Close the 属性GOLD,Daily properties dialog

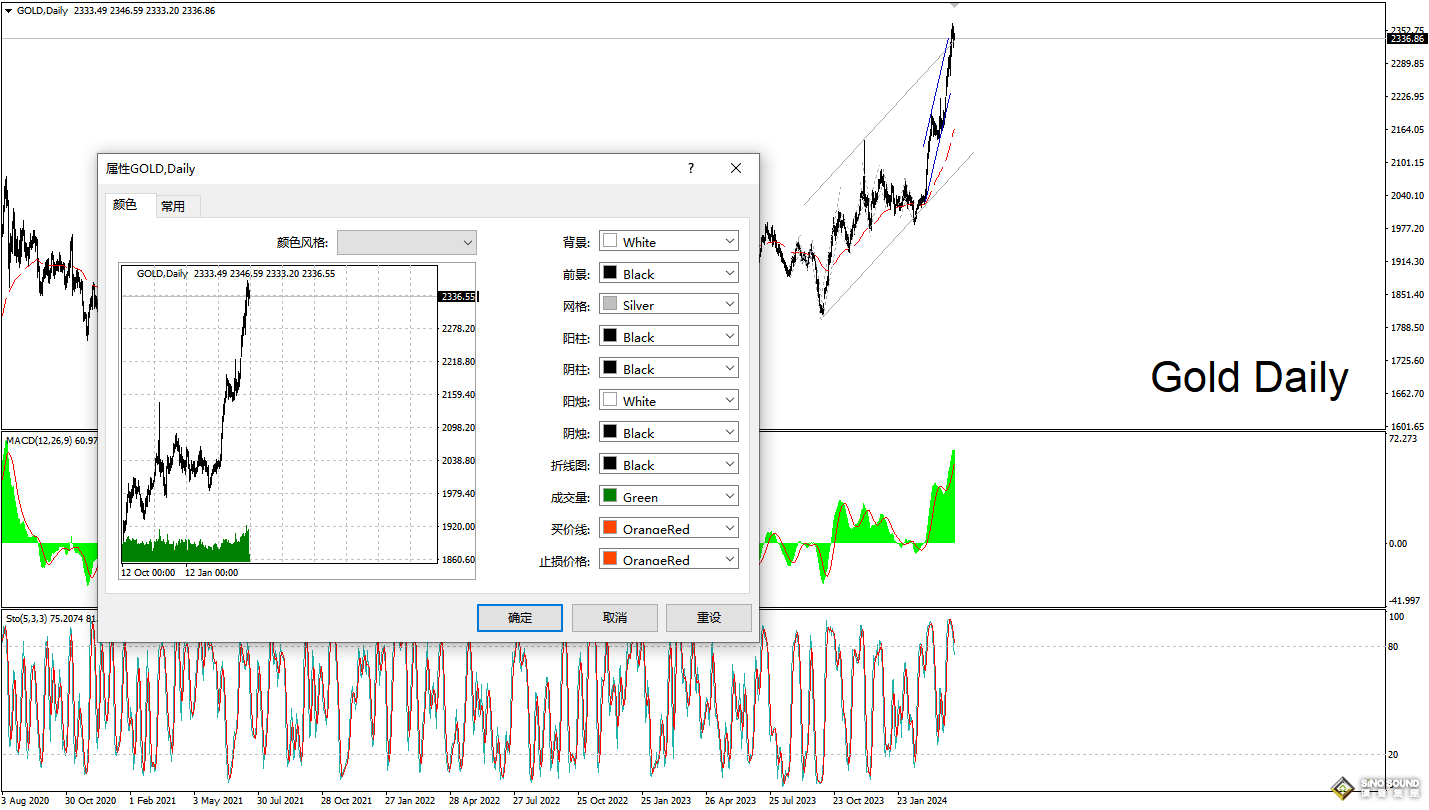coord(736,168)
